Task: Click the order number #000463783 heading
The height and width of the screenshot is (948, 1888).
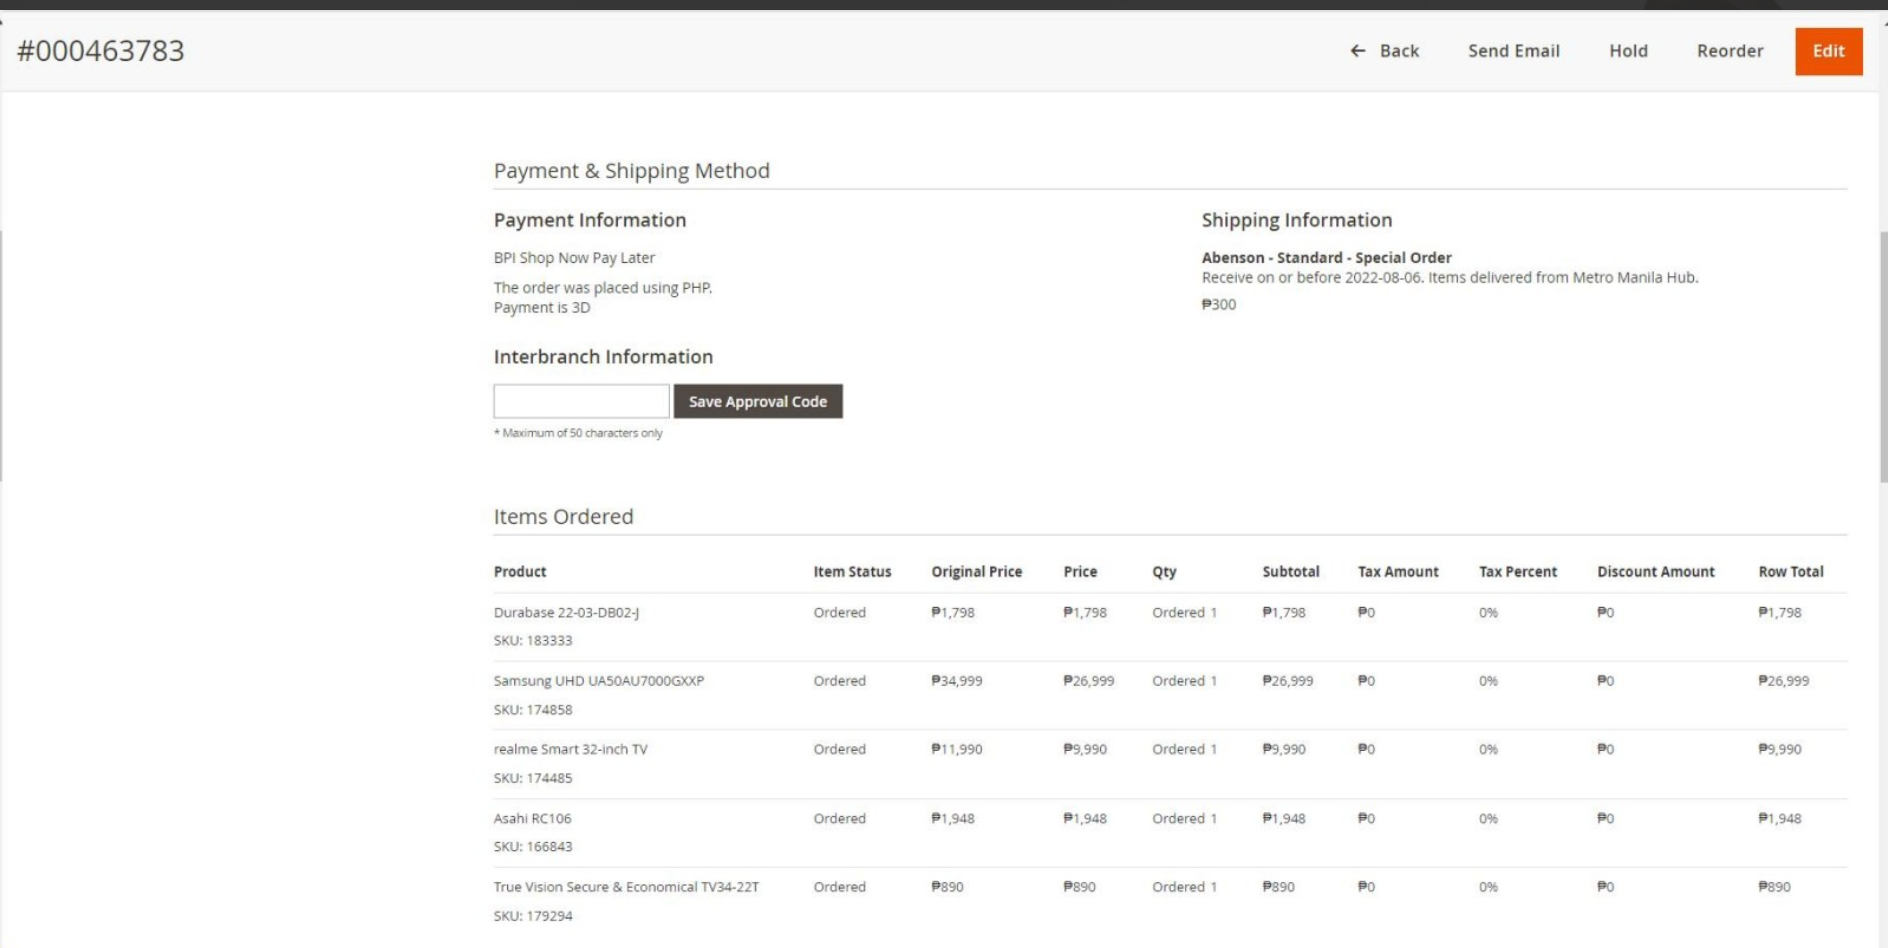Action: point(101,51)
